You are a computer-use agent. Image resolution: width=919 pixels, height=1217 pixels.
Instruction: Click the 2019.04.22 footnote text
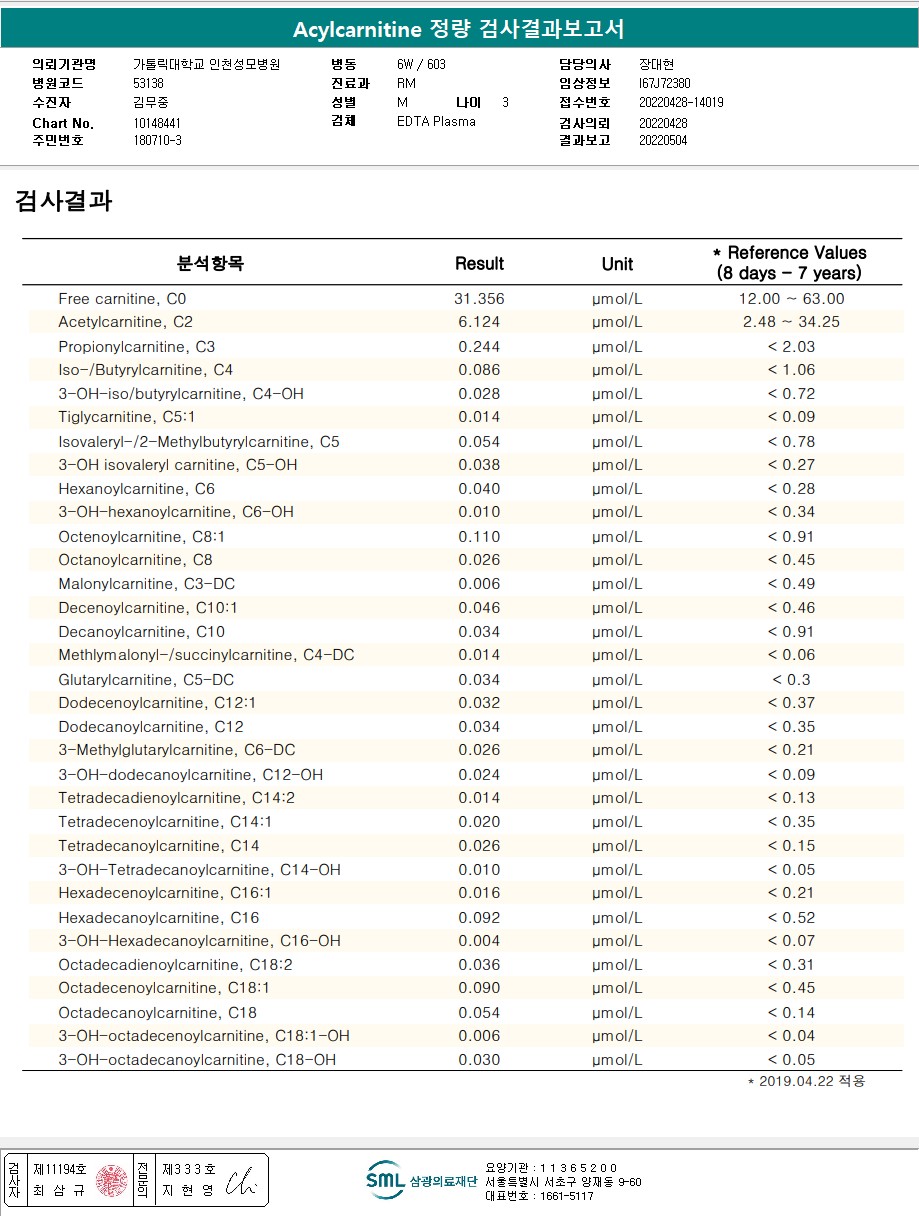pos(806,1081)
